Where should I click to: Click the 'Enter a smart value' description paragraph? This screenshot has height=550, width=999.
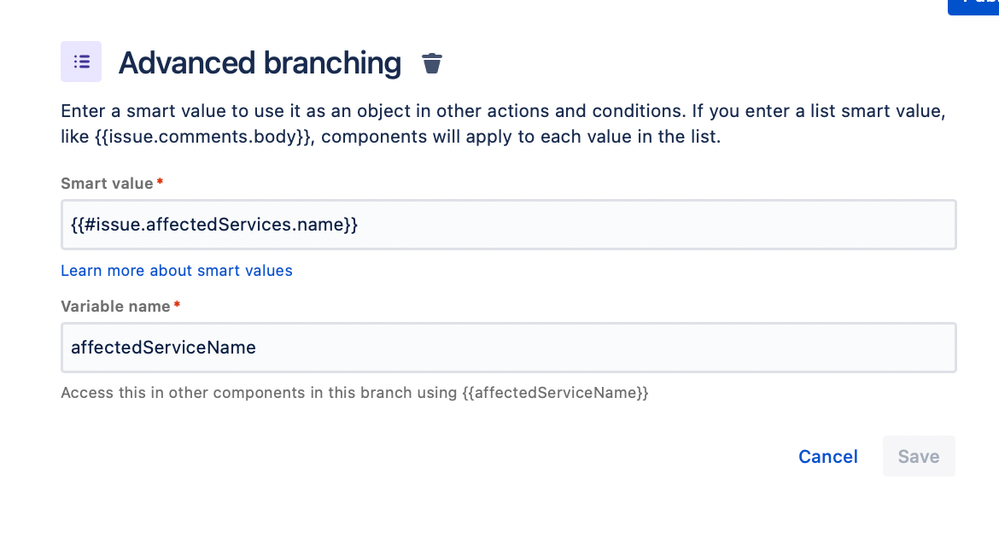[x=503, y=124]
